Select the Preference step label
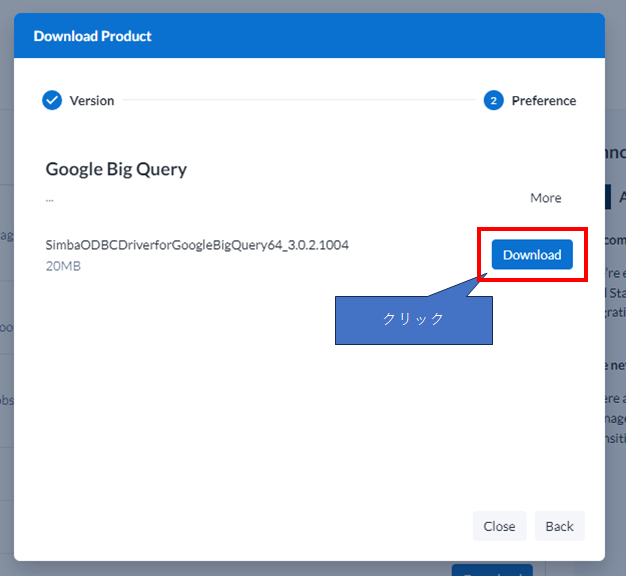This screenshot has width=626, height=576. [x=543, y=100]
